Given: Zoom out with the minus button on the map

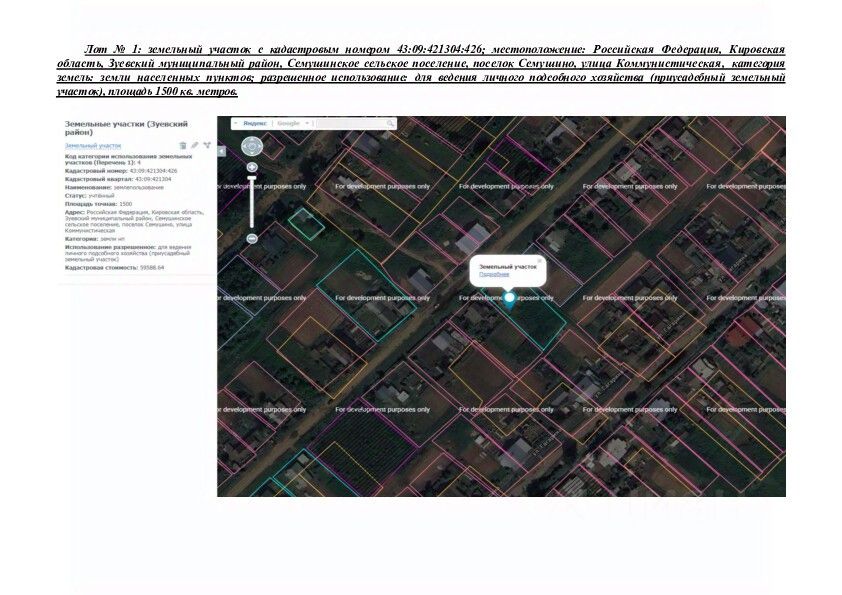Looking at the screenshot, I should point(252,238).
